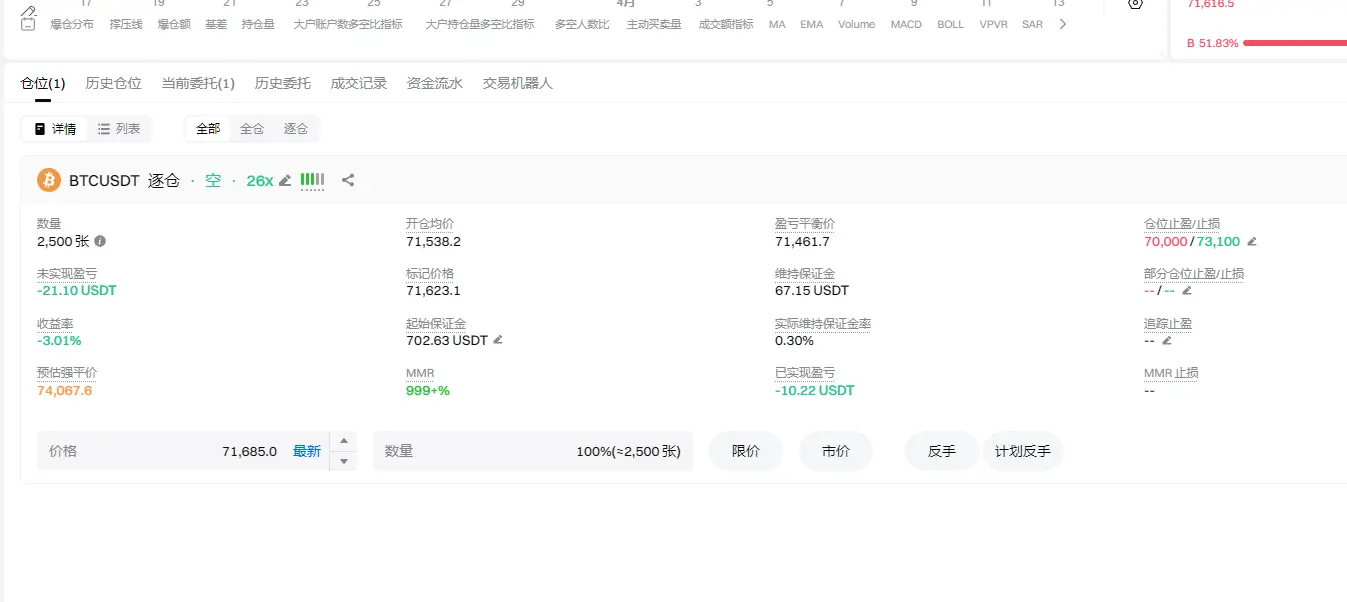Click the 未实现盈亏 label
This screenshot has height=602, width=1347.
pyautogui.click(x=67, y=274)
